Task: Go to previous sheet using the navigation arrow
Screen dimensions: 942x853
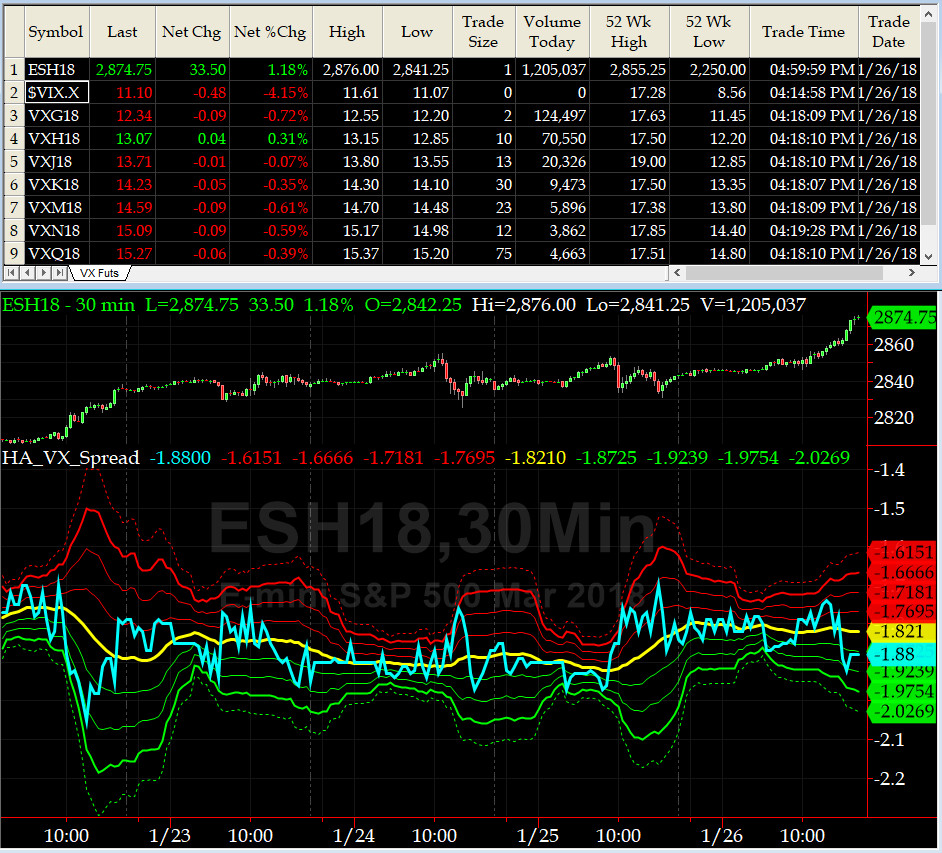Action: [27, 273]
